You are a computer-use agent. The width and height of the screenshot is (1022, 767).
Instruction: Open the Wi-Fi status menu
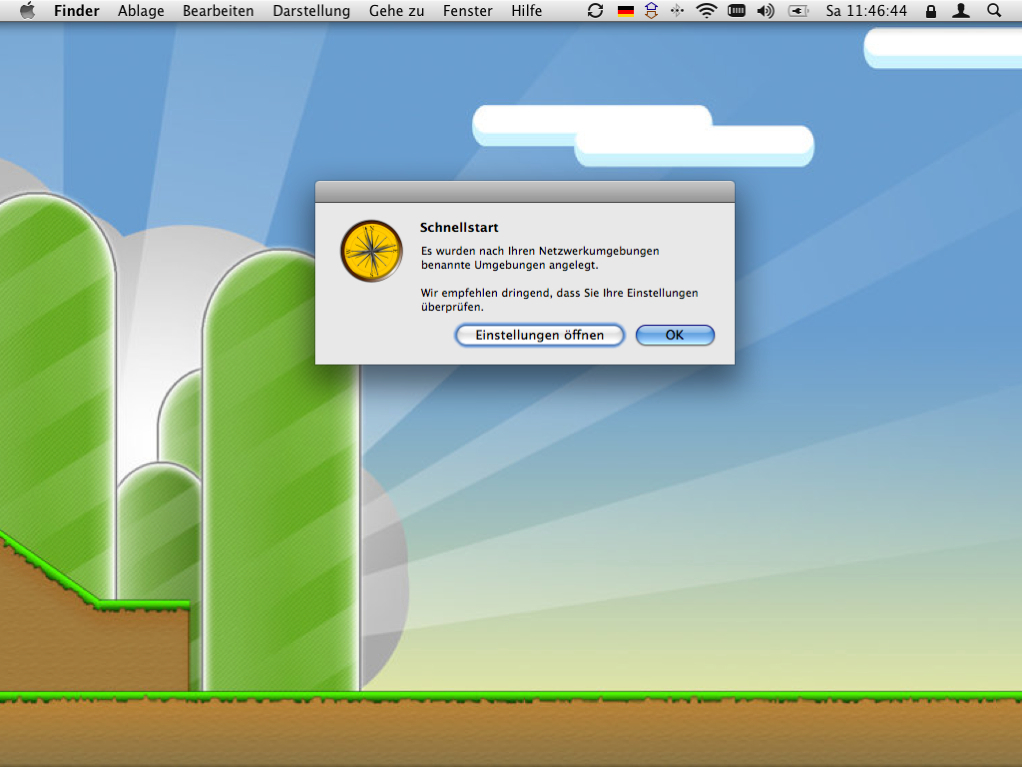706,10
